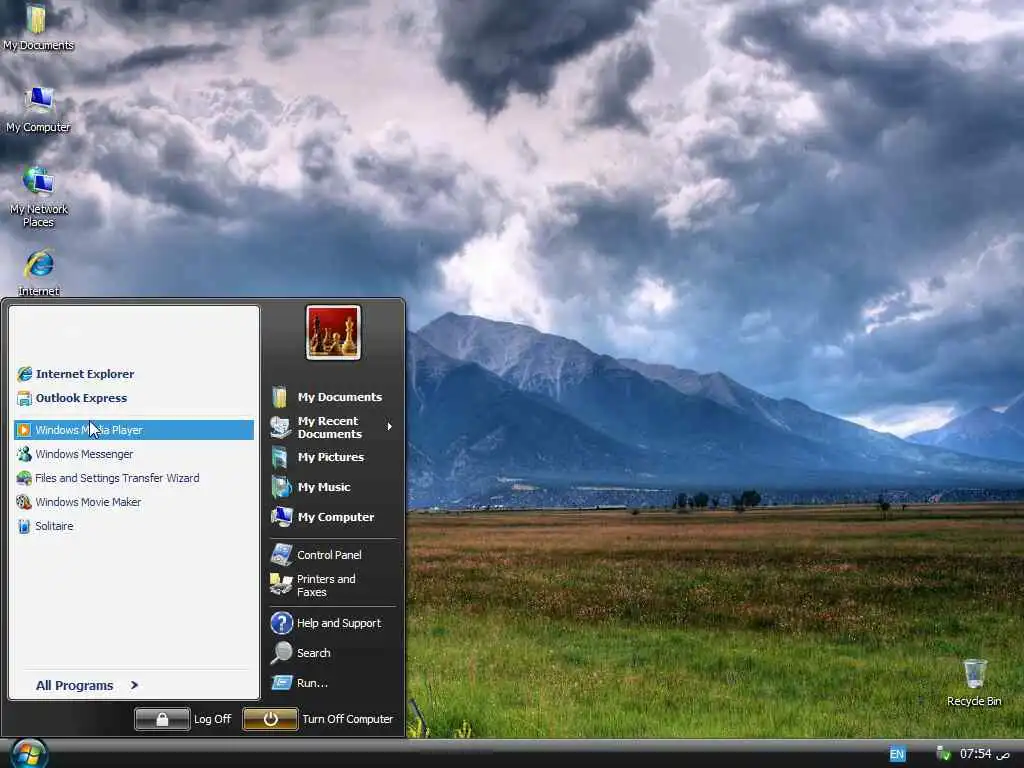This screenshot has height=768, width=1024.
Task: Open Internet desktop shortcut icon
Action: [39, 273]
